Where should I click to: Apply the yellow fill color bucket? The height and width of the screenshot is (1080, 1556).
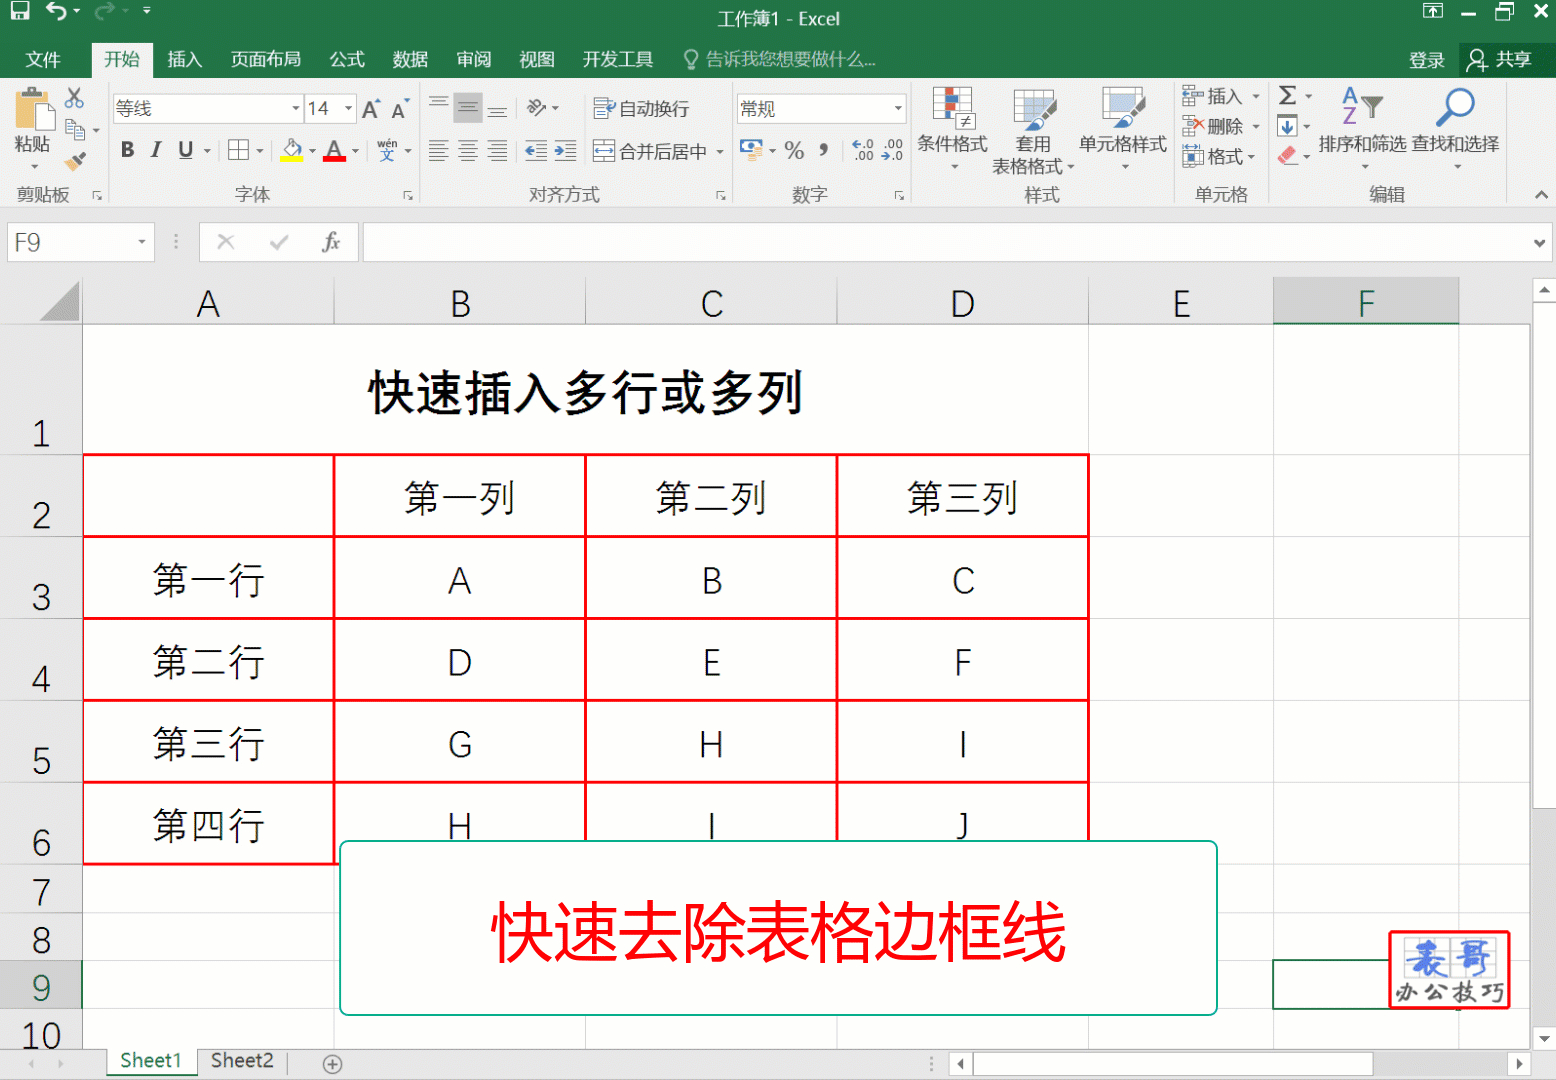292,150
